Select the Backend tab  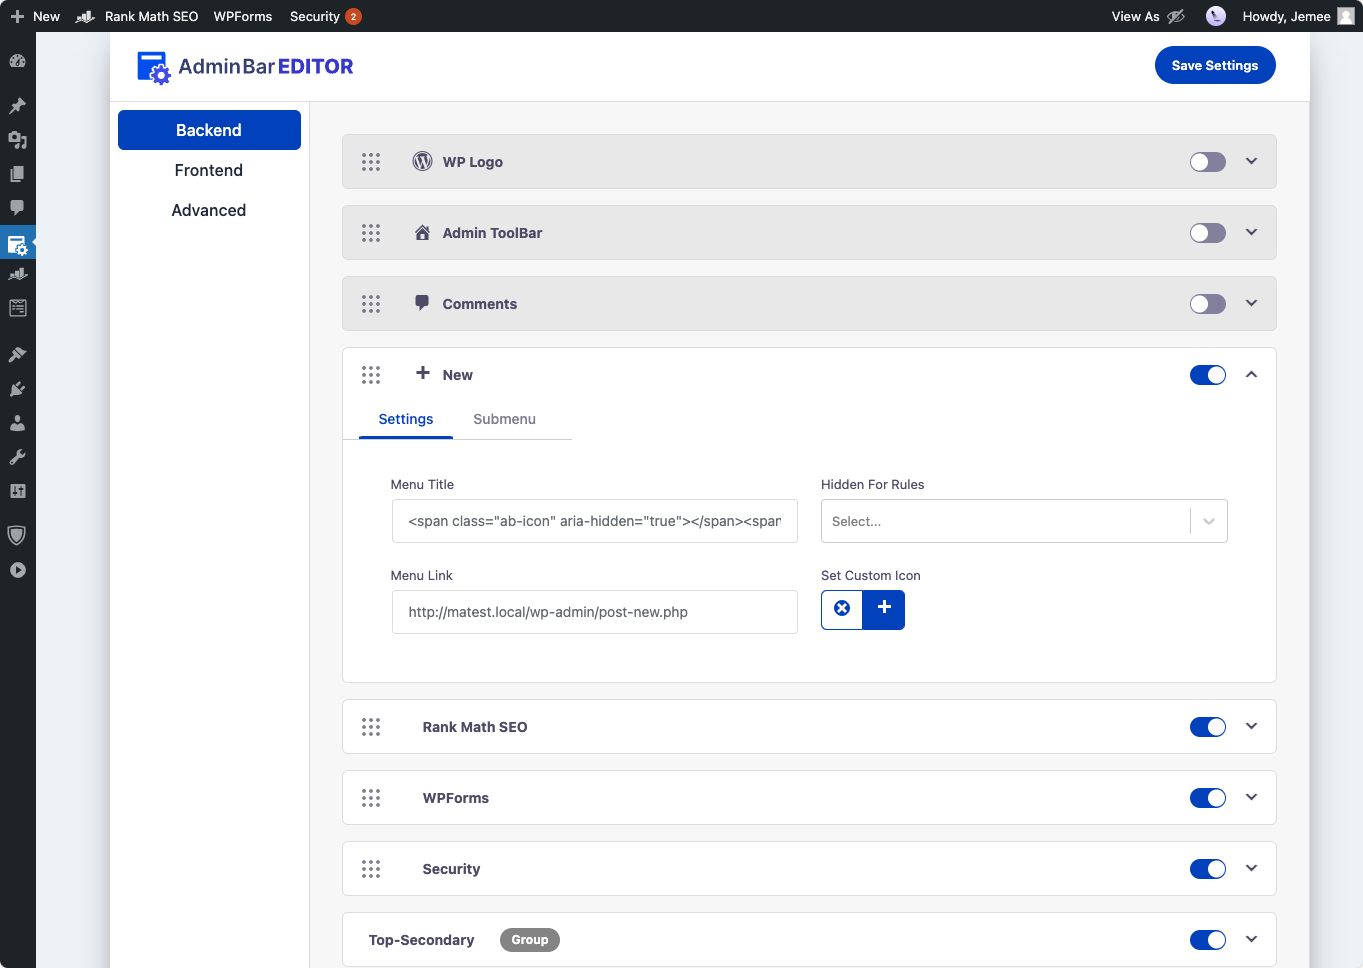[x=209, y=130]
